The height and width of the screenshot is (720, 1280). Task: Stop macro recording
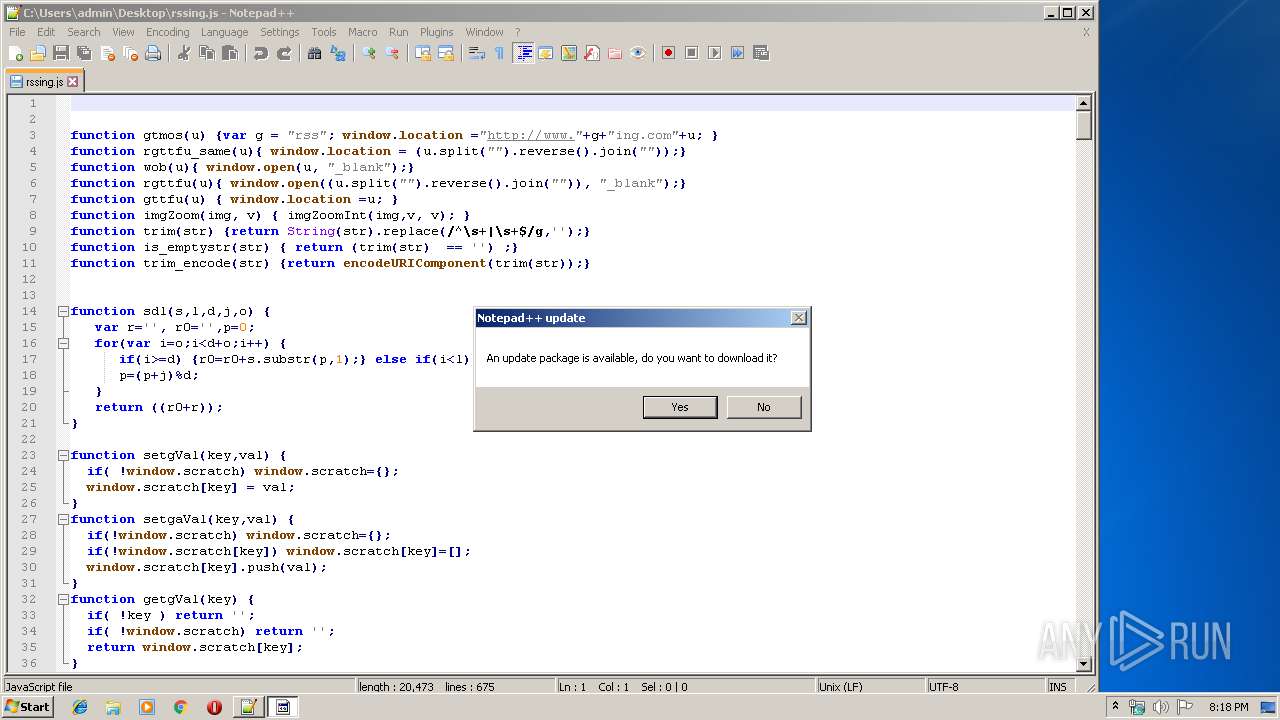[x=691, y=53]
